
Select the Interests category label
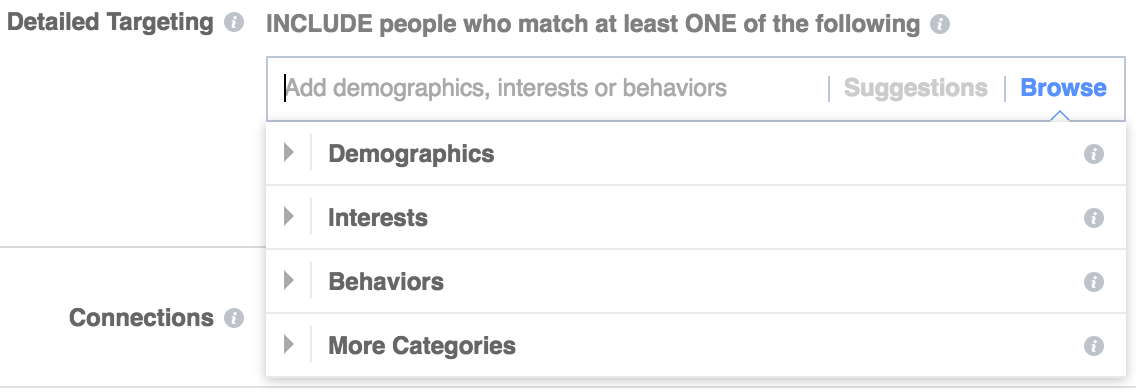(377, 217)
